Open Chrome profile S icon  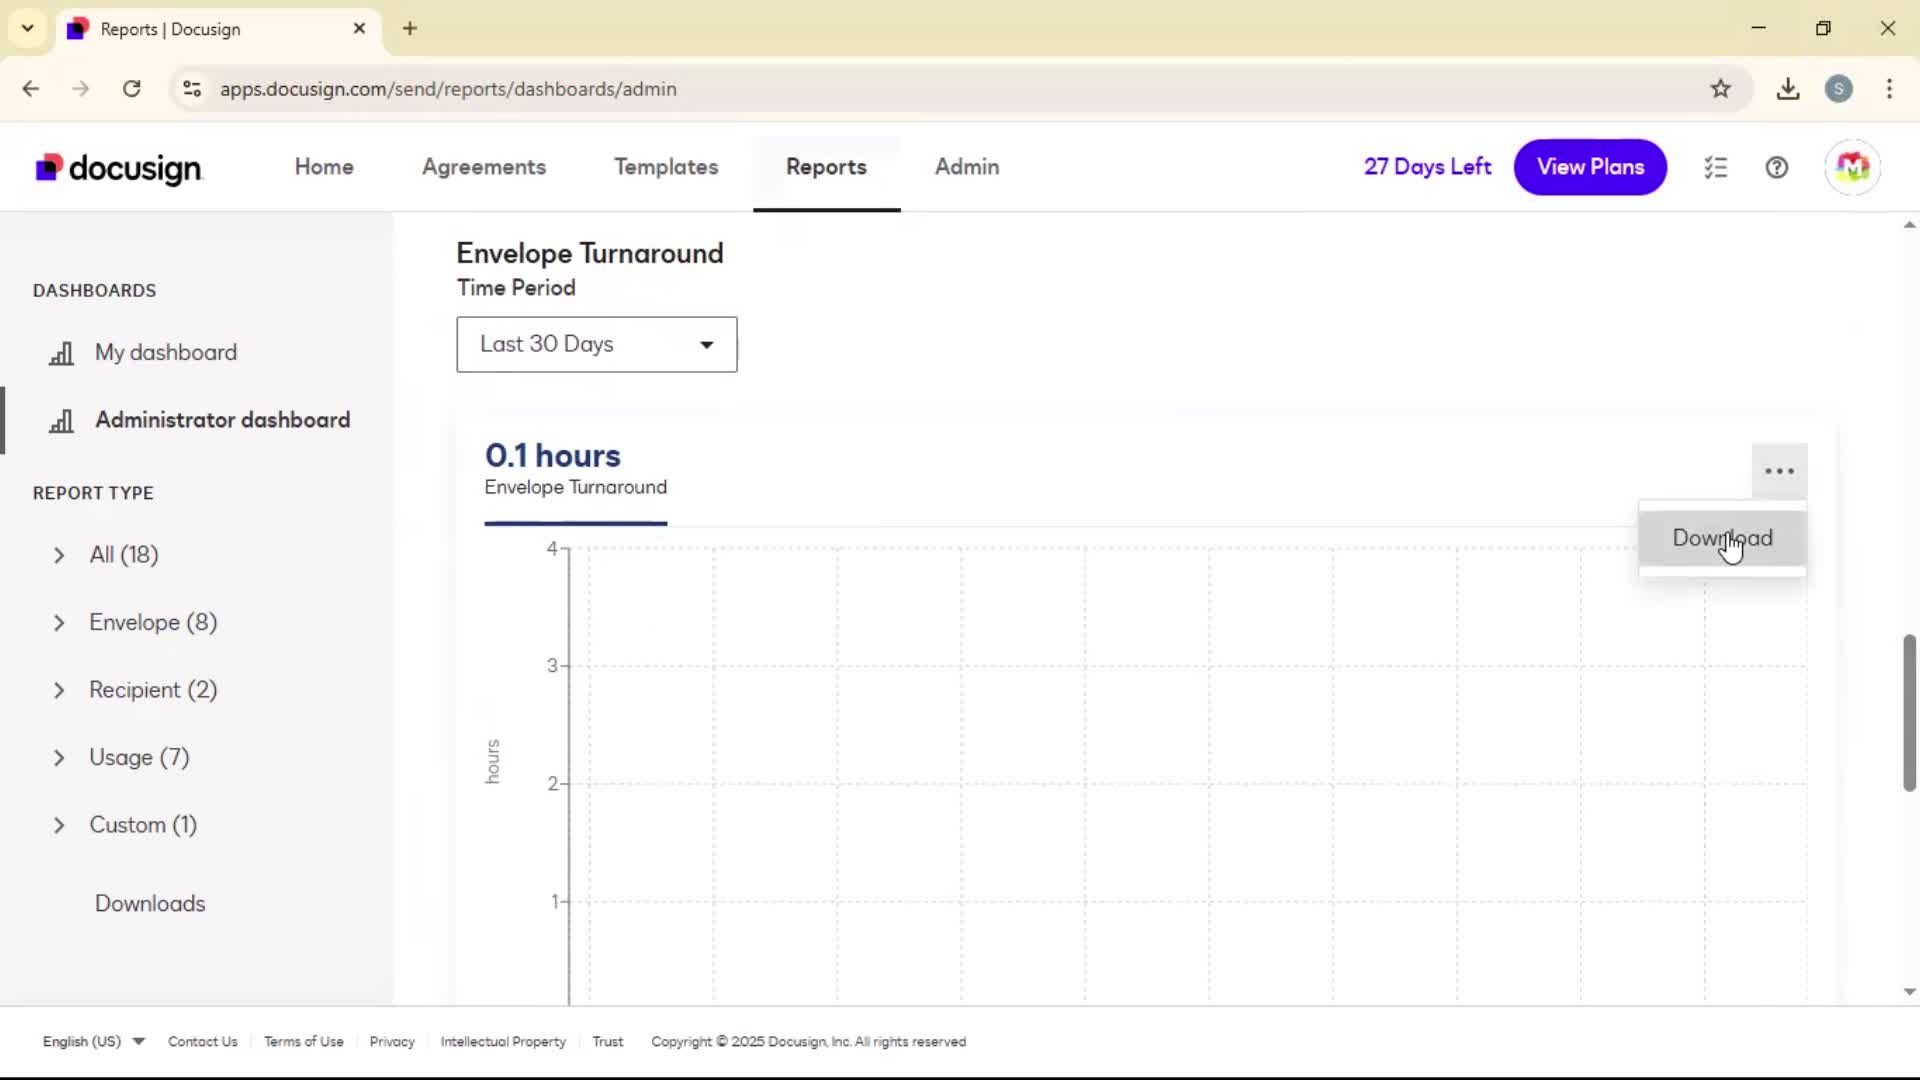pos(1838,89)
